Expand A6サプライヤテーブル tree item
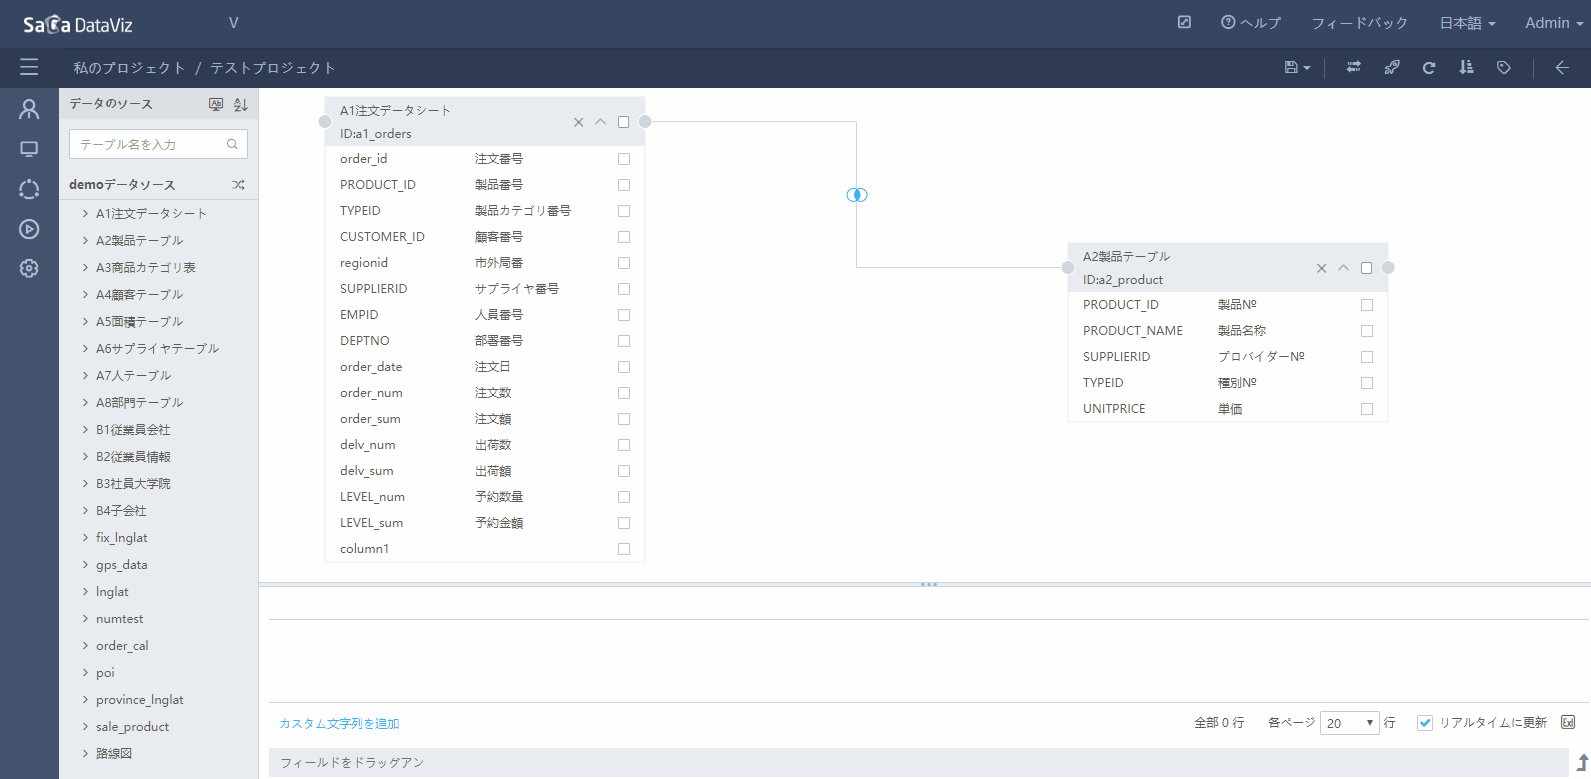1591x779 pixels. [85, 348]
